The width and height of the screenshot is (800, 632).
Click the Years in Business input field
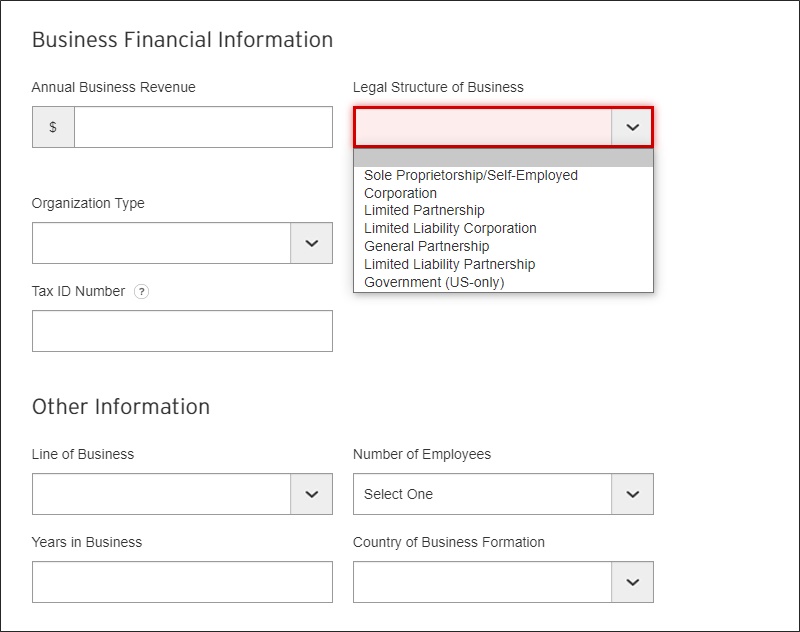pyautogui.click(x=182, y=582)
